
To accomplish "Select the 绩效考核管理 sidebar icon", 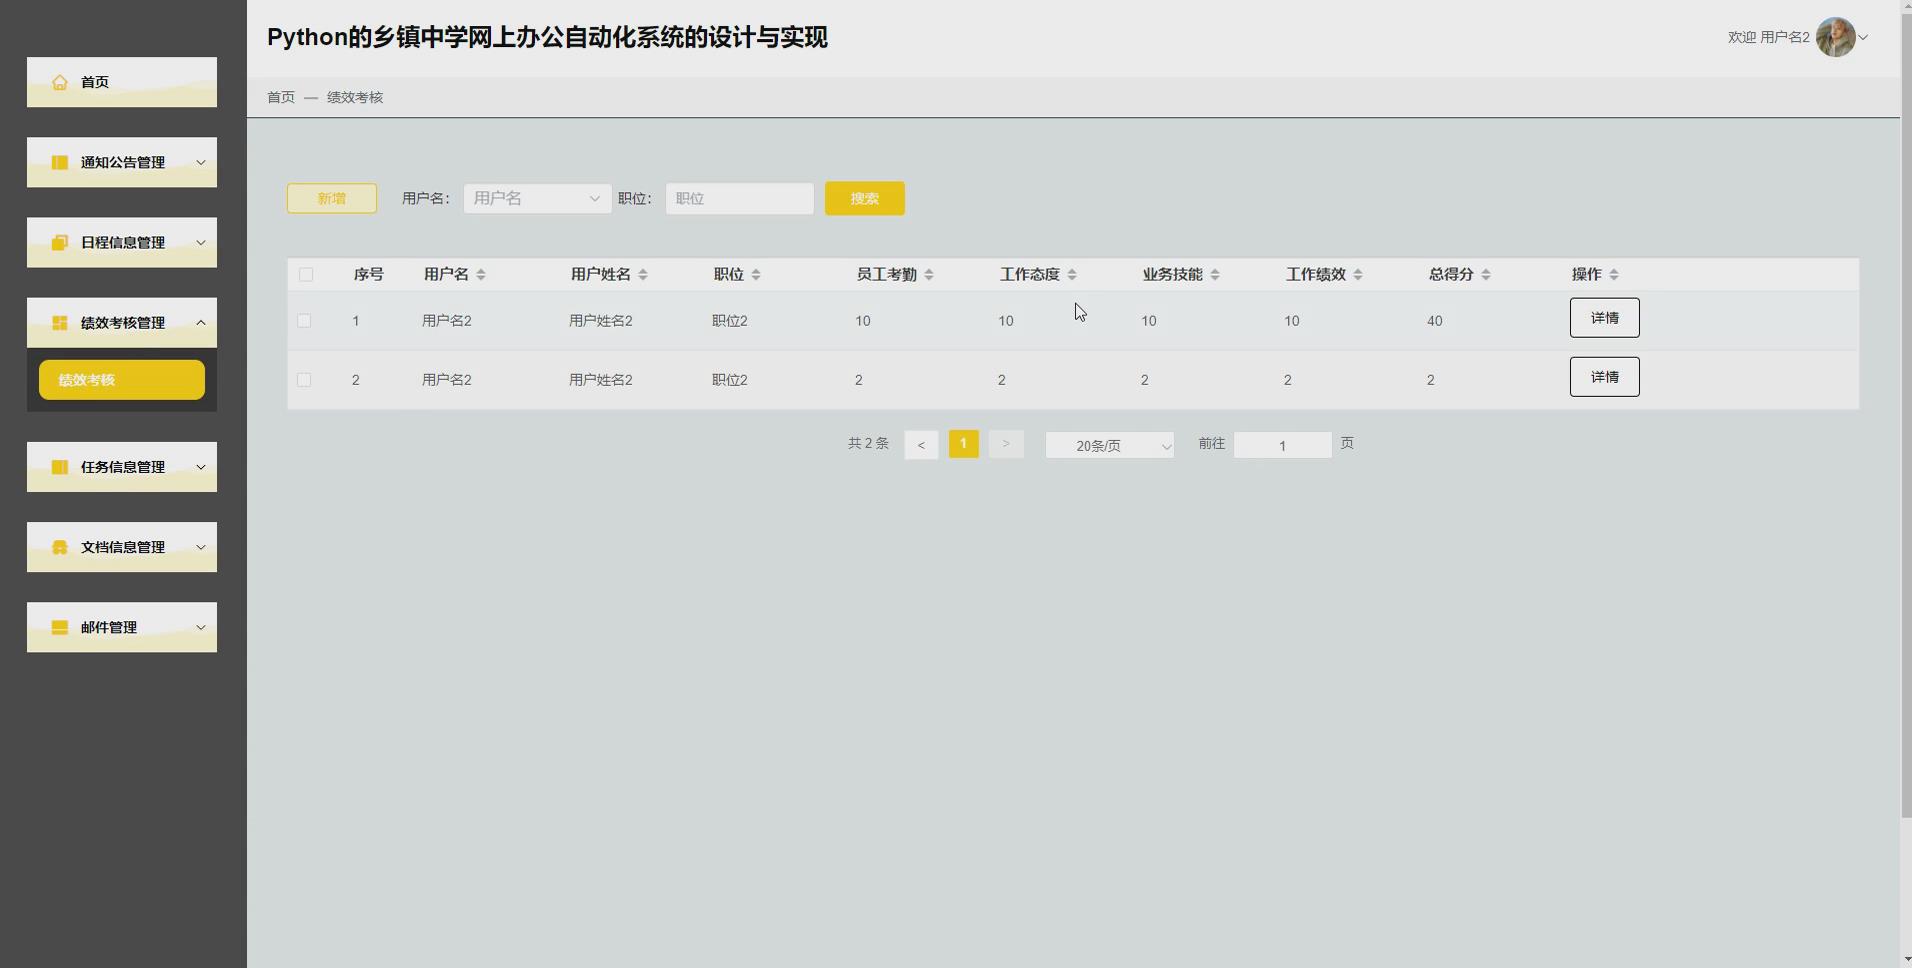I will [59, 322].
